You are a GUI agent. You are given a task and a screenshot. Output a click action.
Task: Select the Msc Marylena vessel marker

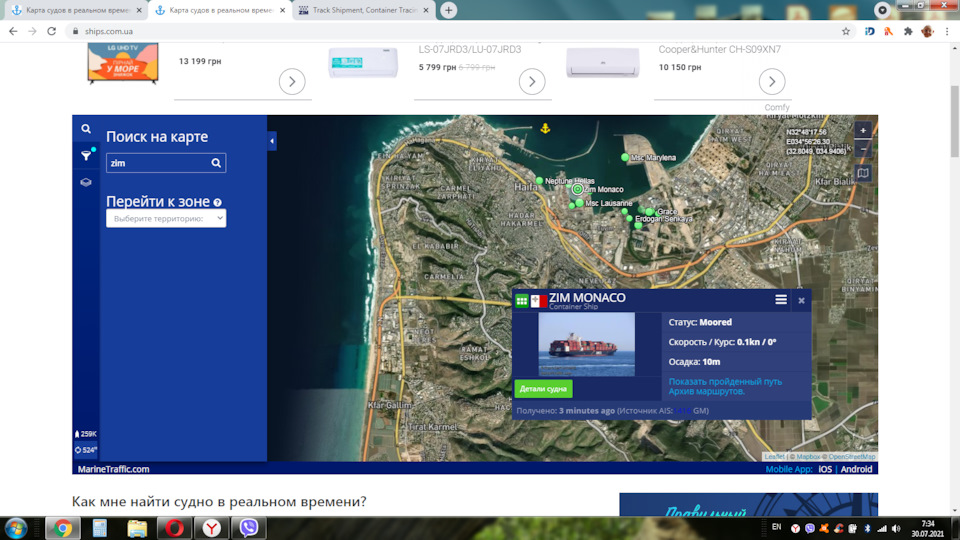tap(624, 157)
